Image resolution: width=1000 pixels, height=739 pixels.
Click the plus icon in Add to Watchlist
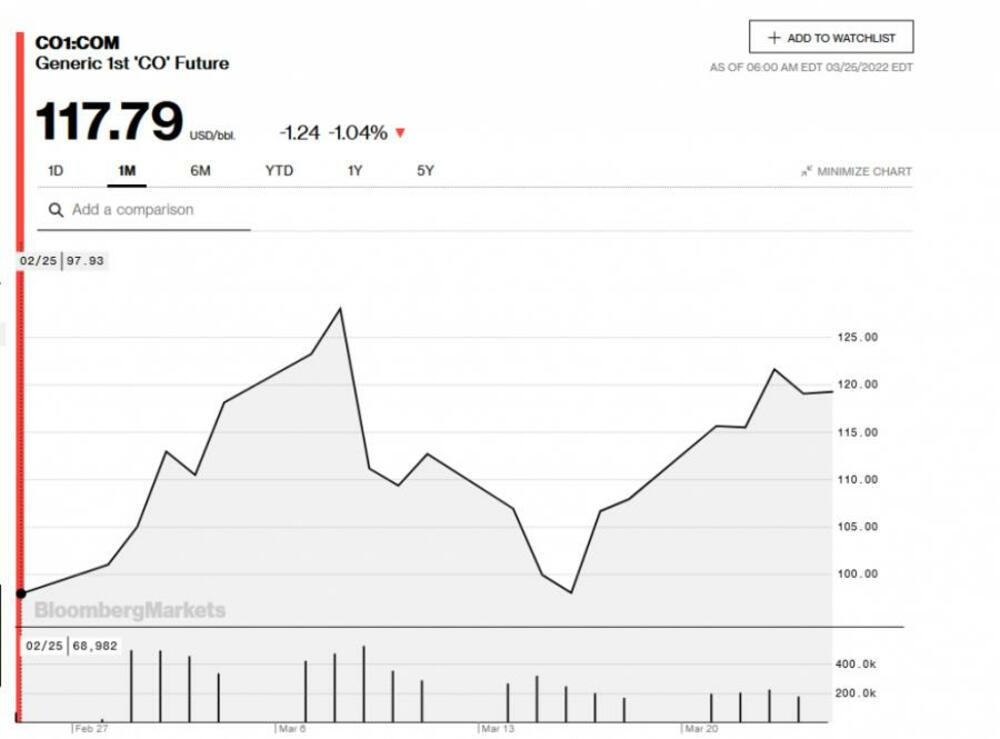(x=773, y=38)
